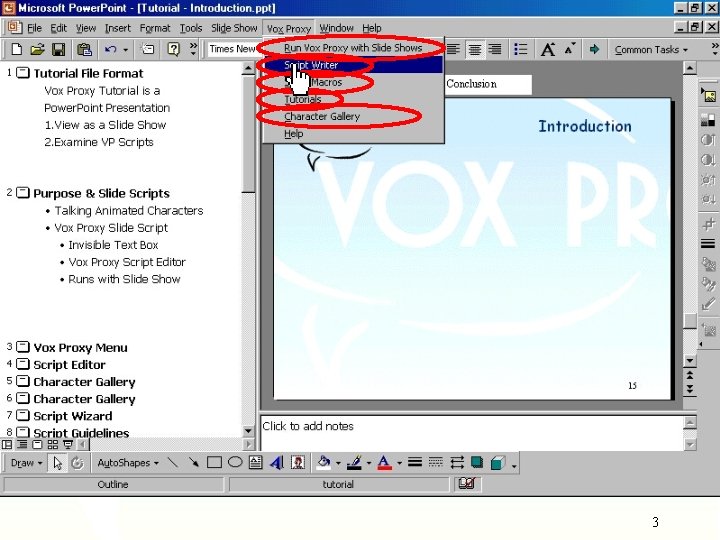720x540 pixels.
Task: Select slide 3 Vox Proxy Menu in outline
Action: [80, 348]
